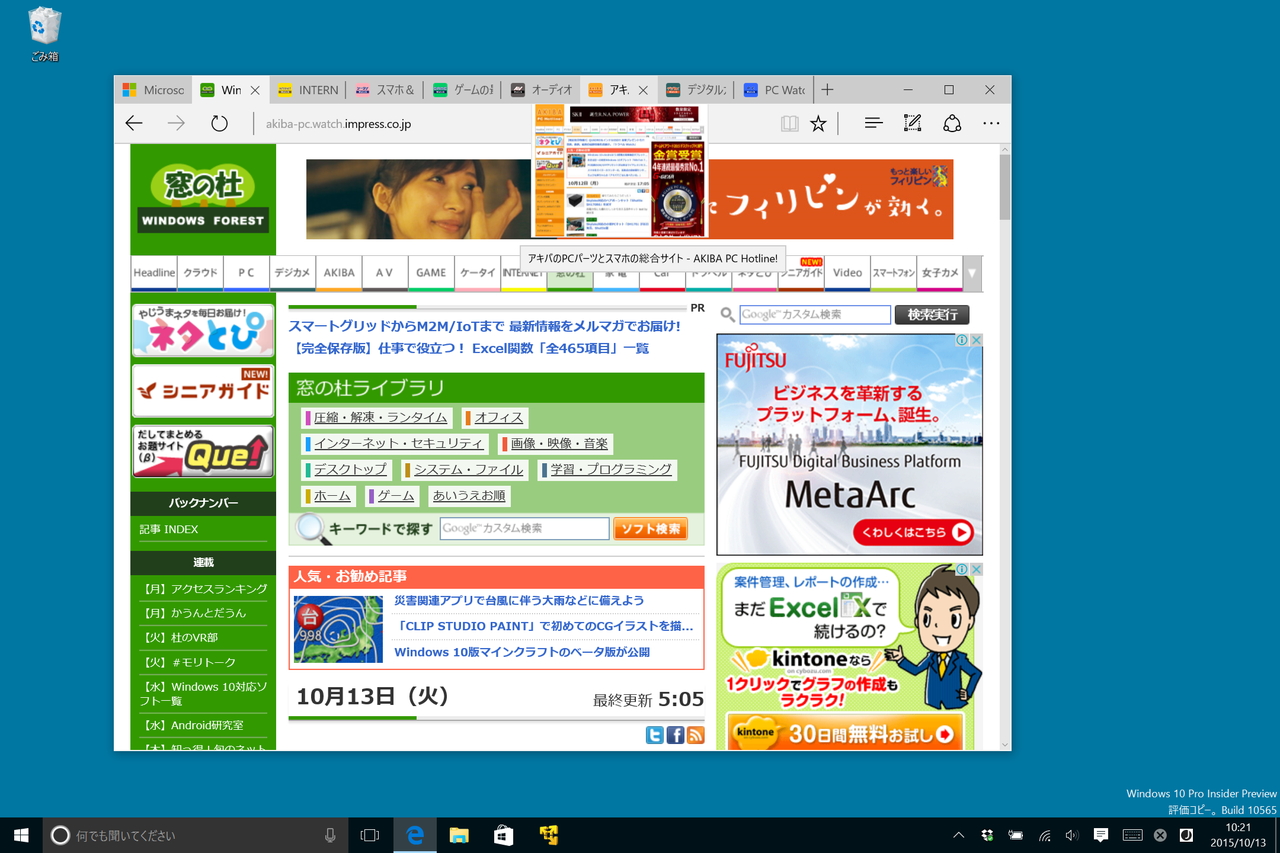
Task: Click the Google custom search field
Action: [812, 314]
